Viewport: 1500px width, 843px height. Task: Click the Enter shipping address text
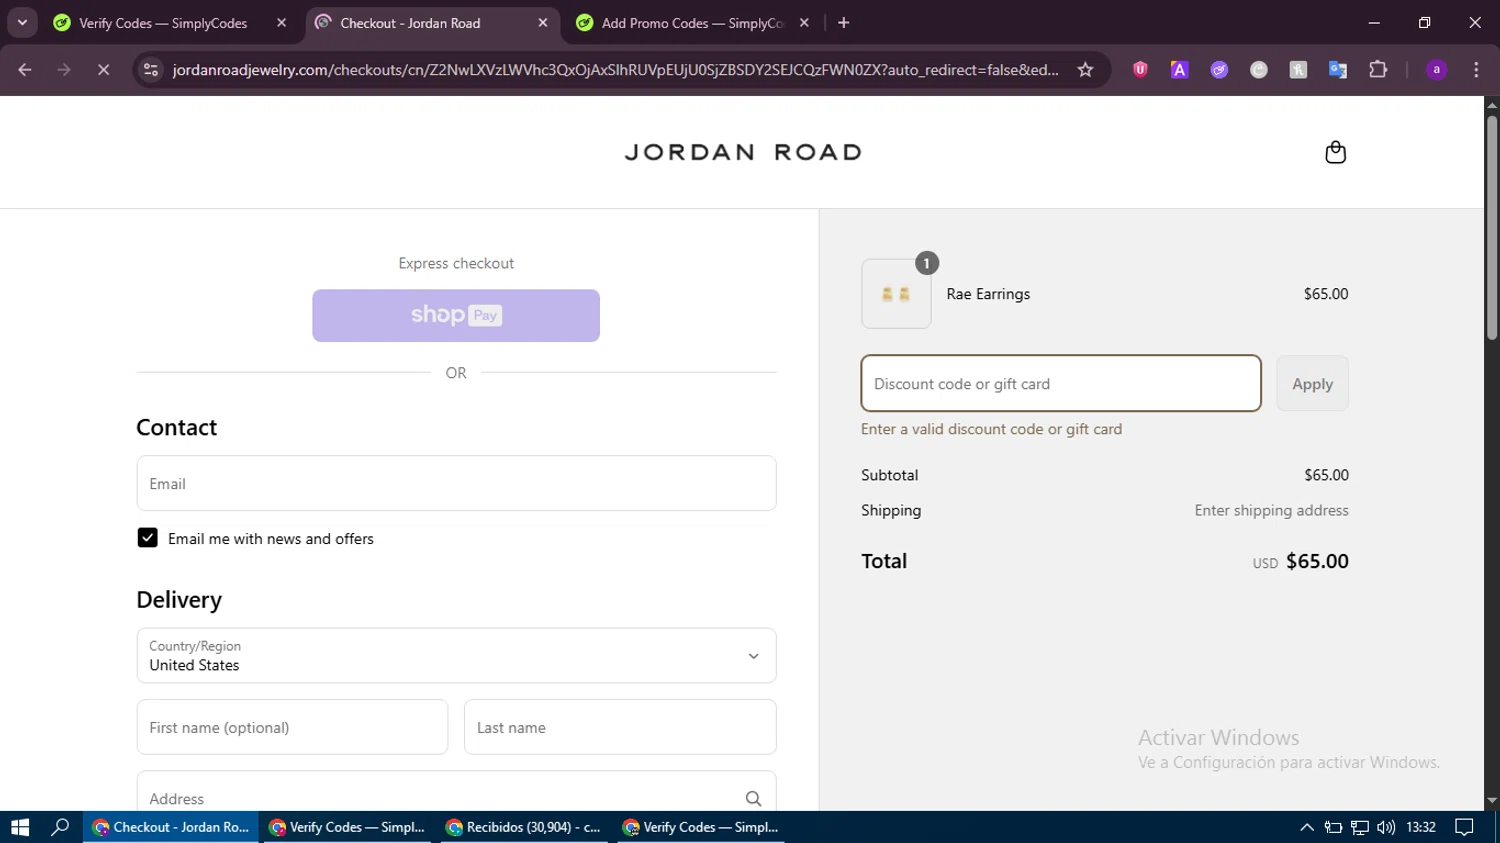coord(1271,510)
